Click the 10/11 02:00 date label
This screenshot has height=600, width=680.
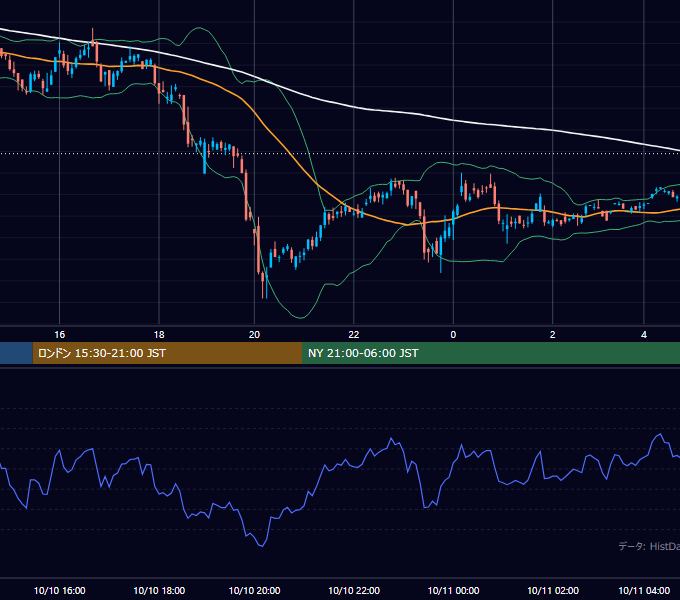click(552, 590)
